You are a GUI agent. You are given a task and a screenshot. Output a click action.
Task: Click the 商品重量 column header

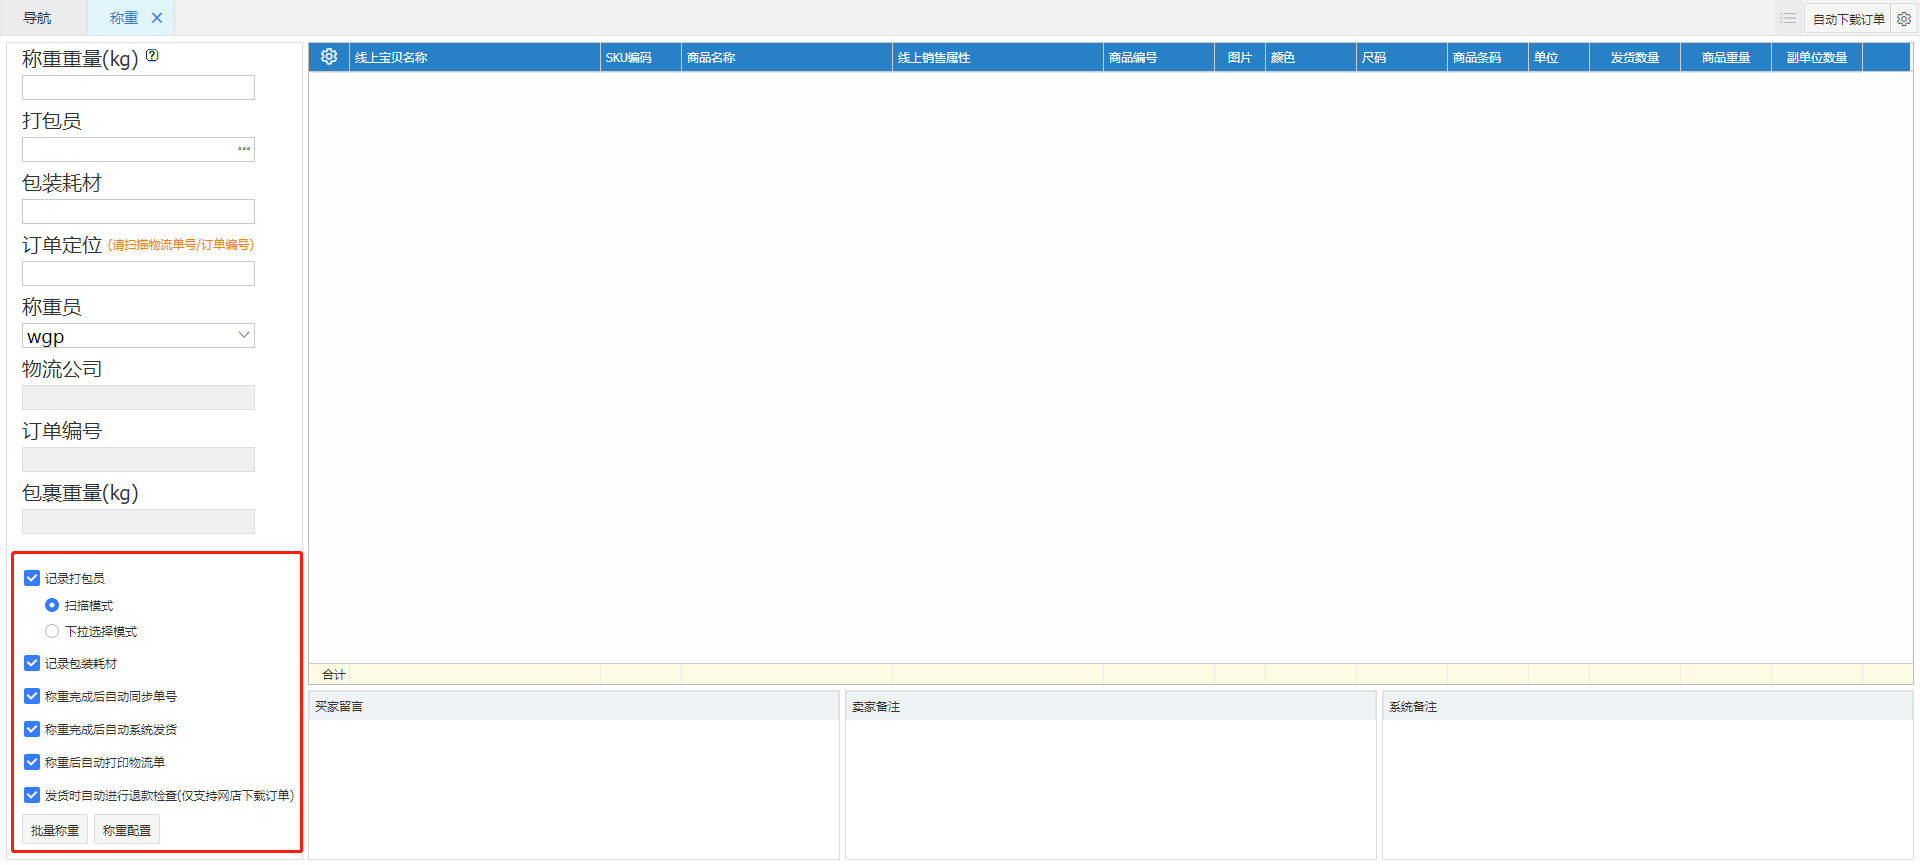pyautogui.click(x=1725, y=57)
